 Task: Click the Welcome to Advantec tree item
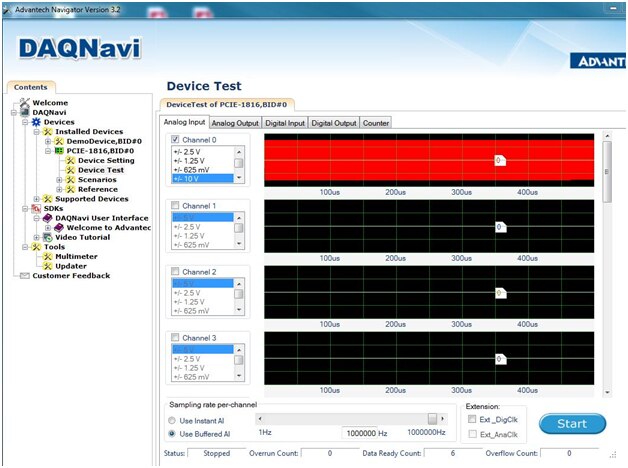(x=109, y=228)
